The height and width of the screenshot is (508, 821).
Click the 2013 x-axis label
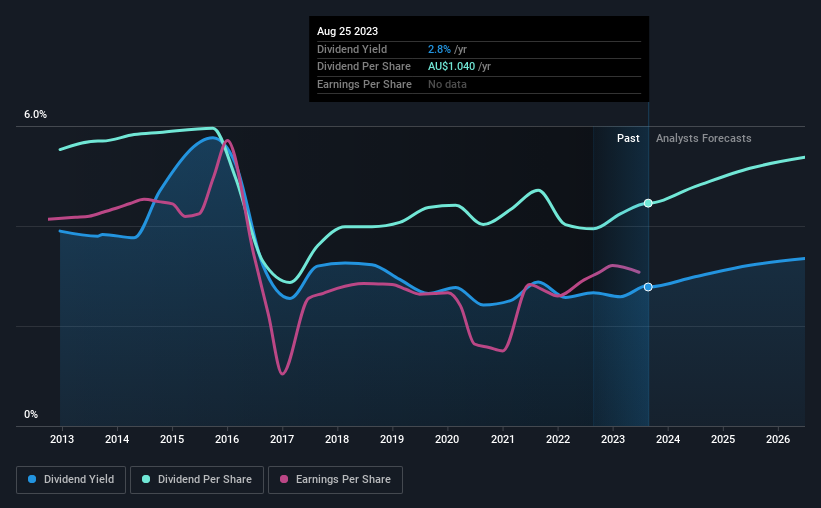click(62, 439)
